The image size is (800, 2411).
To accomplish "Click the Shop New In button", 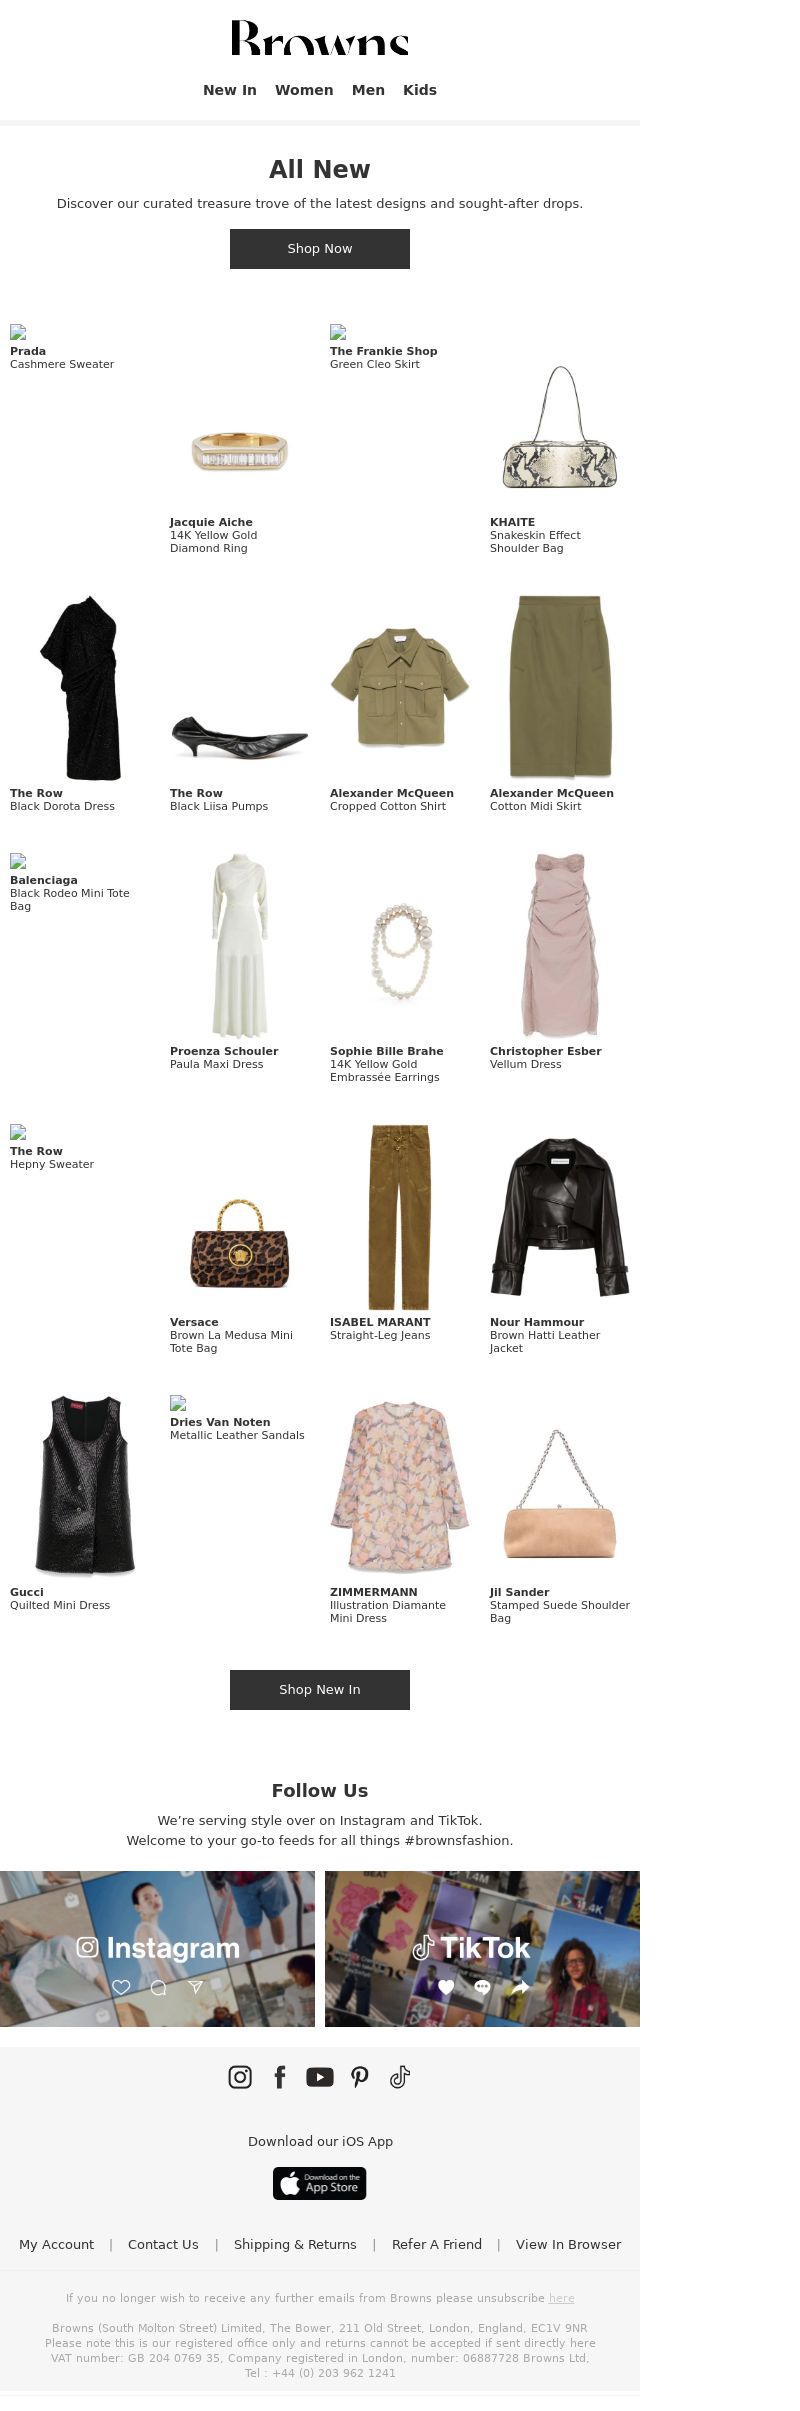I will [x=320, y=1690].
